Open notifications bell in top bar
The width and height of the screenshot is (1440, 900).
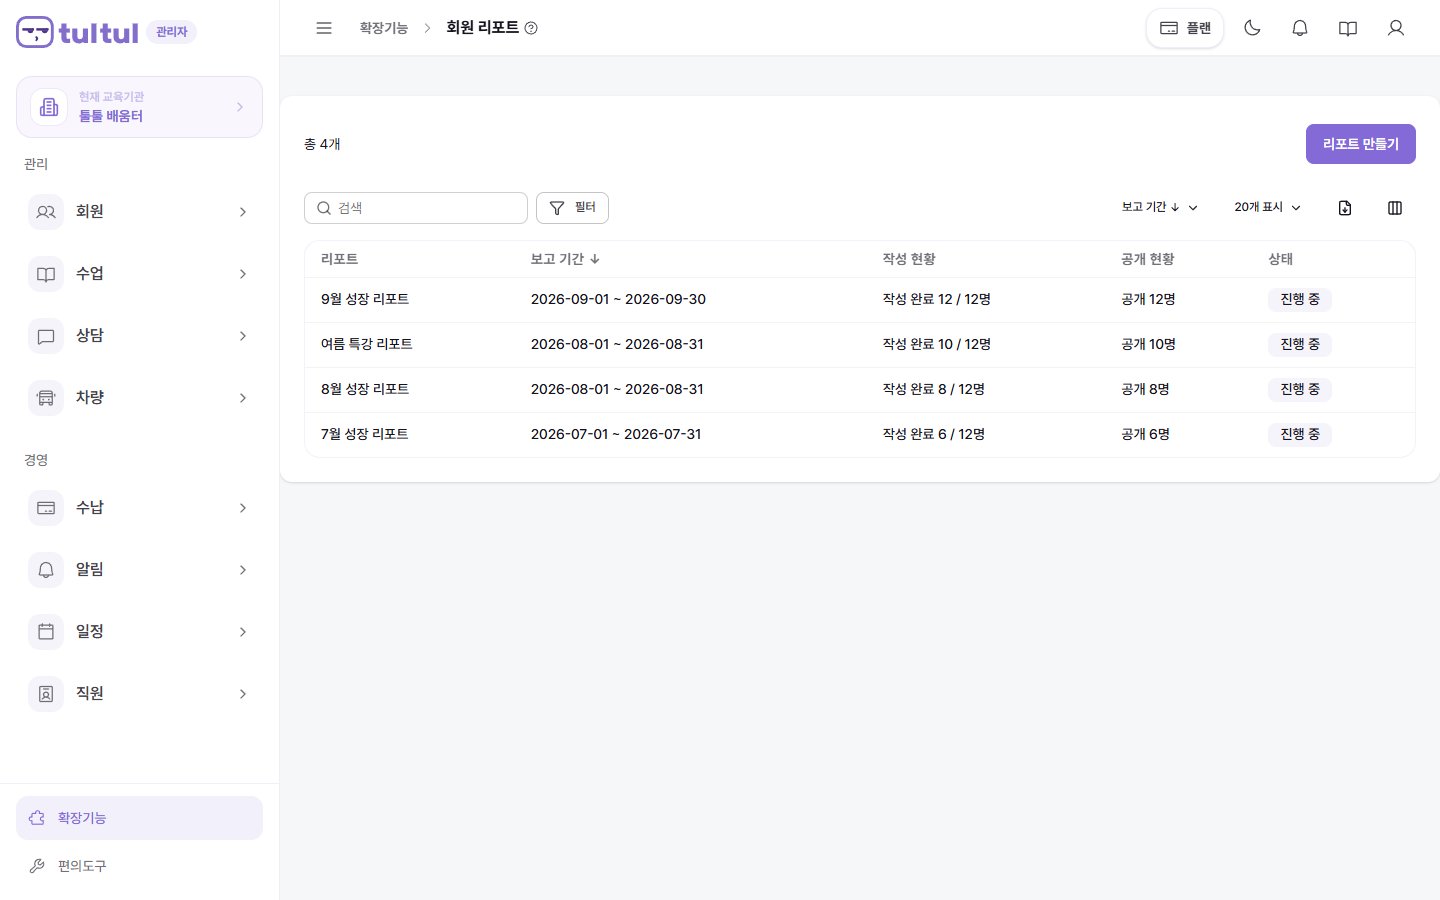coord(1300,28)
